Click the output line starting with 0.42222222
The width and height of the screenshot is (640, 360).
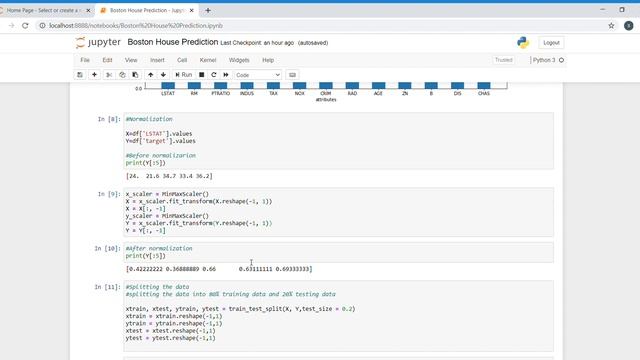pyautogui.click(x=219, y=269)
